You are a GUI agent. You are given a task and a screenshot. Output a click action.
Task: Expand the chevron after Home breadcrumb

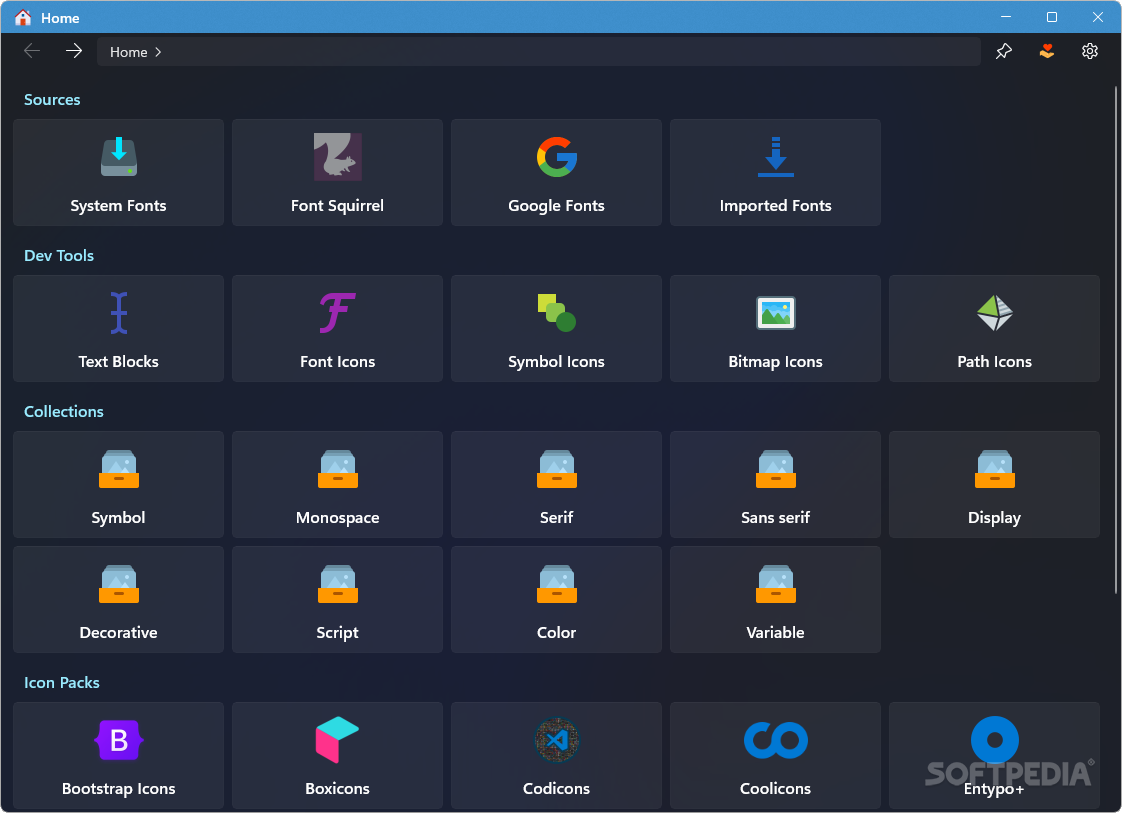(158, 52)
